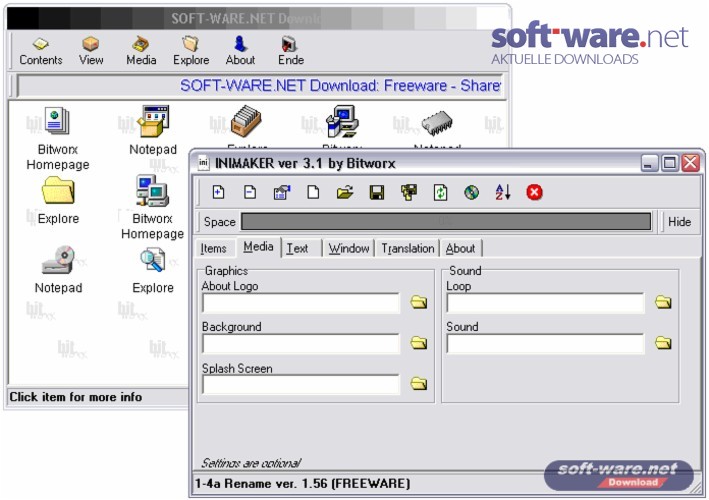Open the item properties icon in INIMAKER toolbar
Screen dimensions: 709x500
282,192
